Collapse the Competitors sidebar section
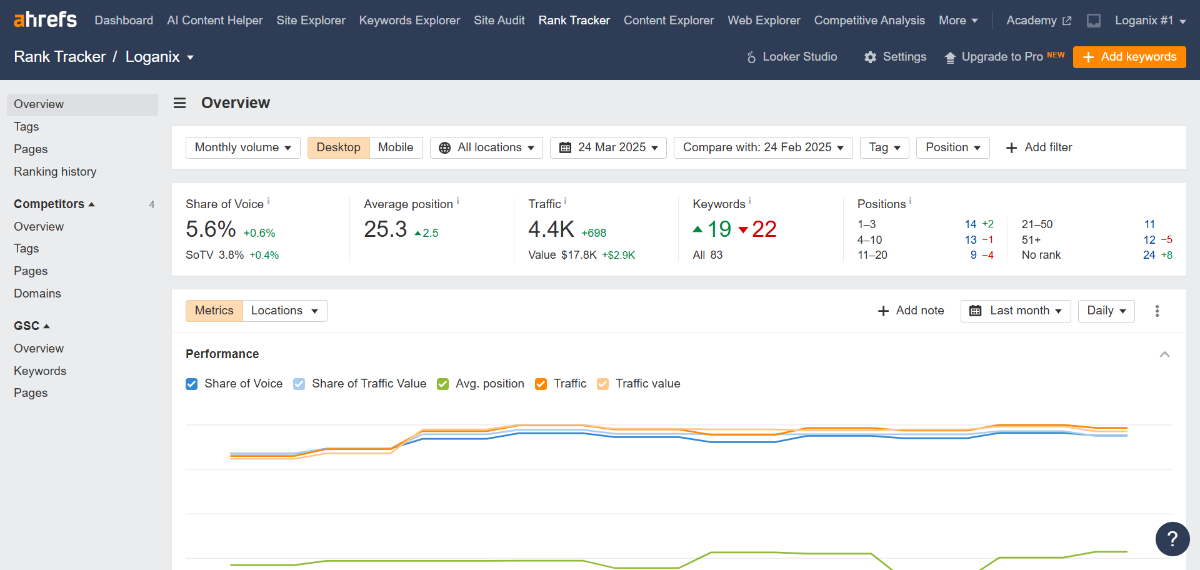The image size is (1200, 570). coord(55,204)
